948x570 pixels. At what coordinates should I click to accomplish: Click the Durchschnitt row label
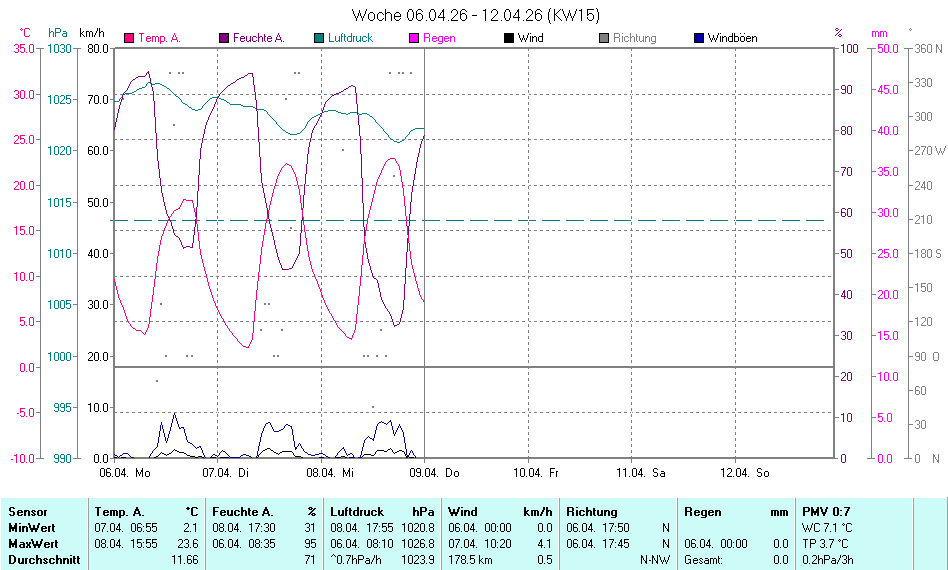point(44,560)
